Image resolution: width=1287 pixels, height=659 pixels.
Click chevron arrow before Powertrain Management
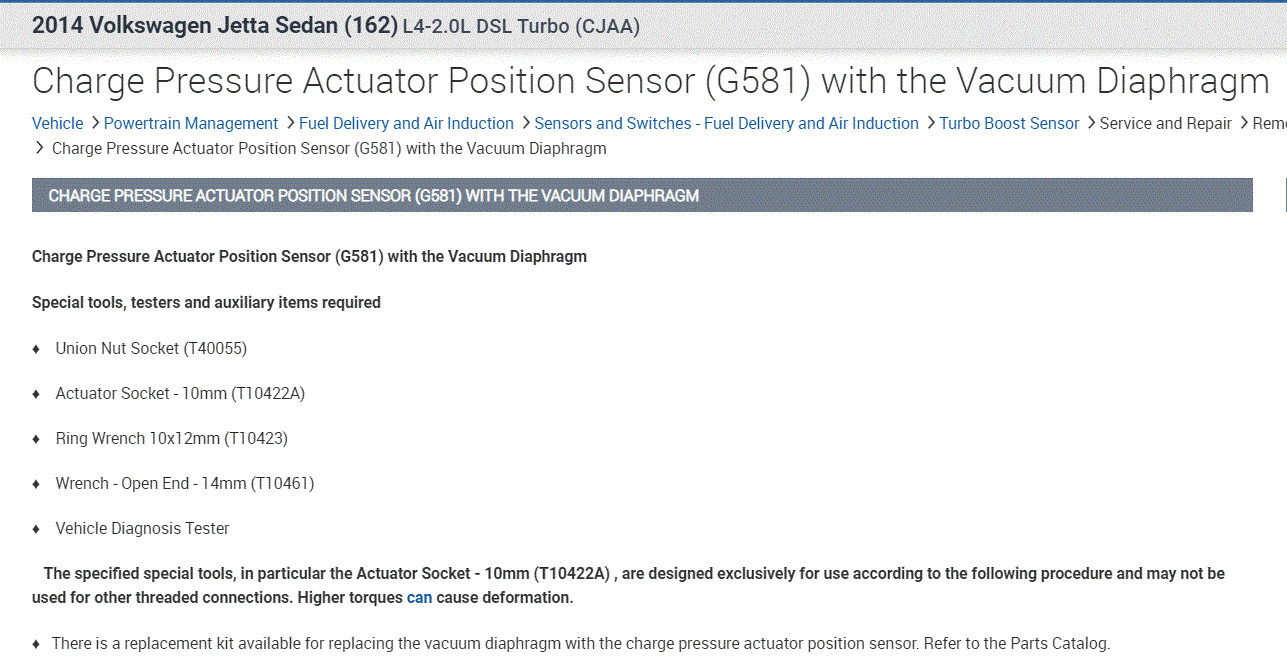[x=95, y=123]
